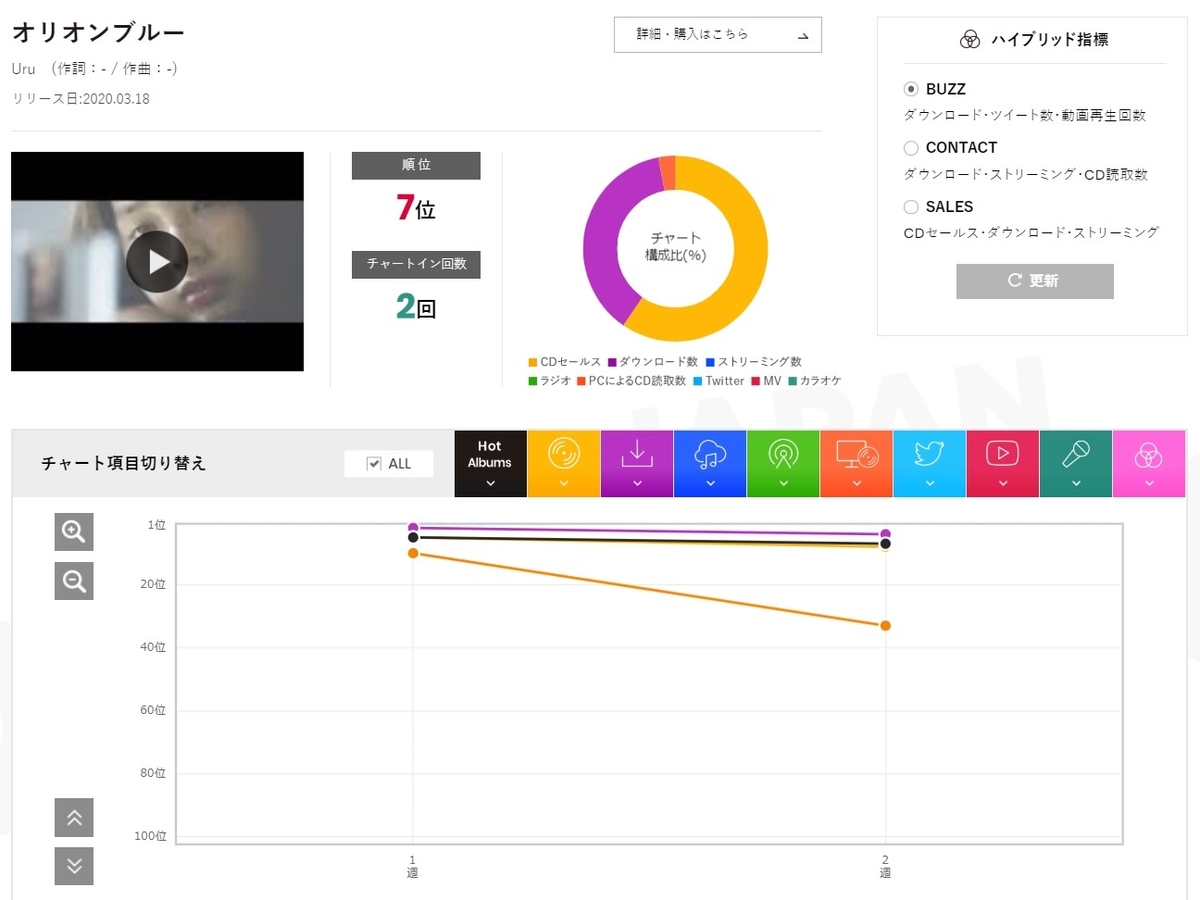Click the black week 1 data point
This screenshot has height=900, width=1200.
[x=413, y=538]
